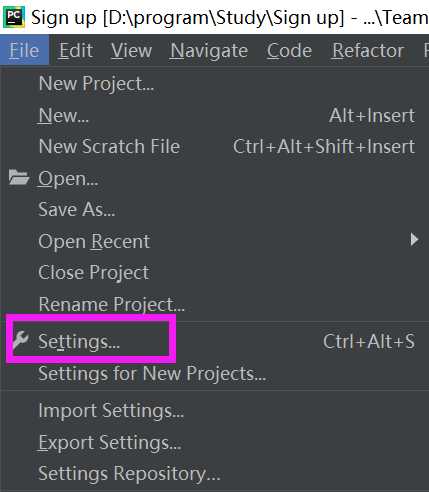This screenshot has width=429, height=492.
Task: Open the File menu
Action: 24,51
